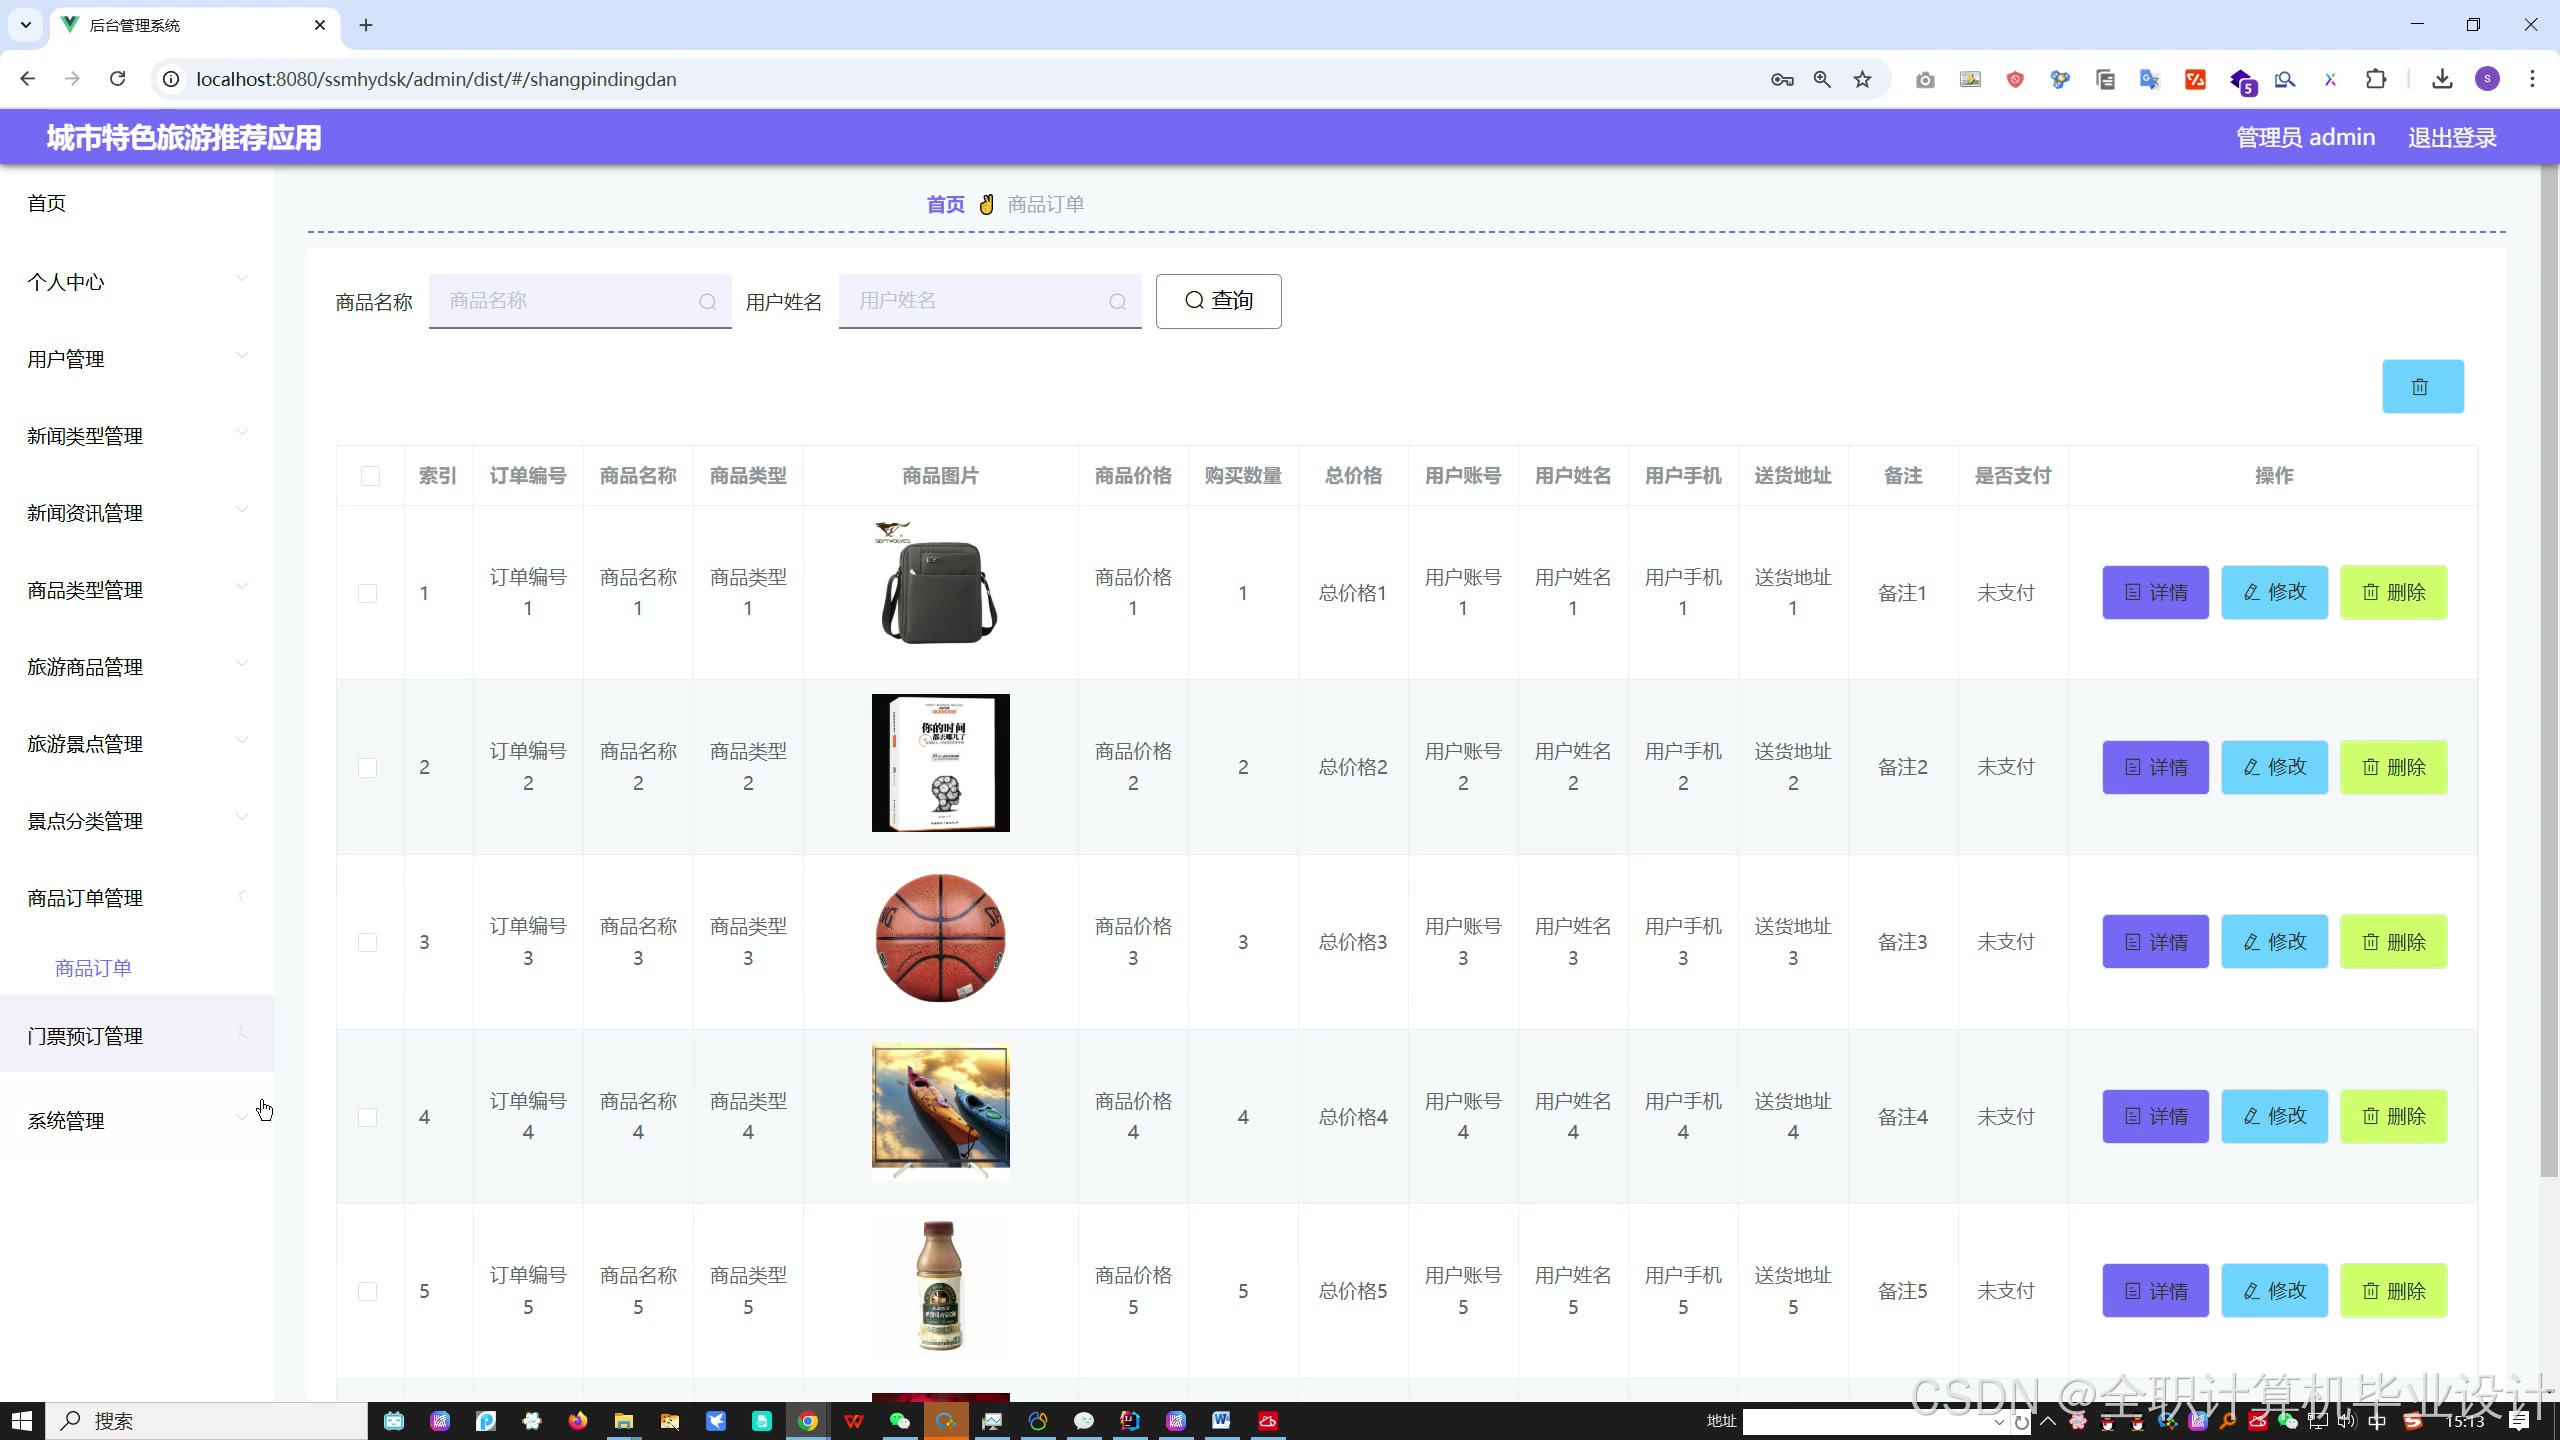This screenshot has width=2560, height=1440.
Task: Check the checkbox for row 3
Action: click(x=368, y=942)
